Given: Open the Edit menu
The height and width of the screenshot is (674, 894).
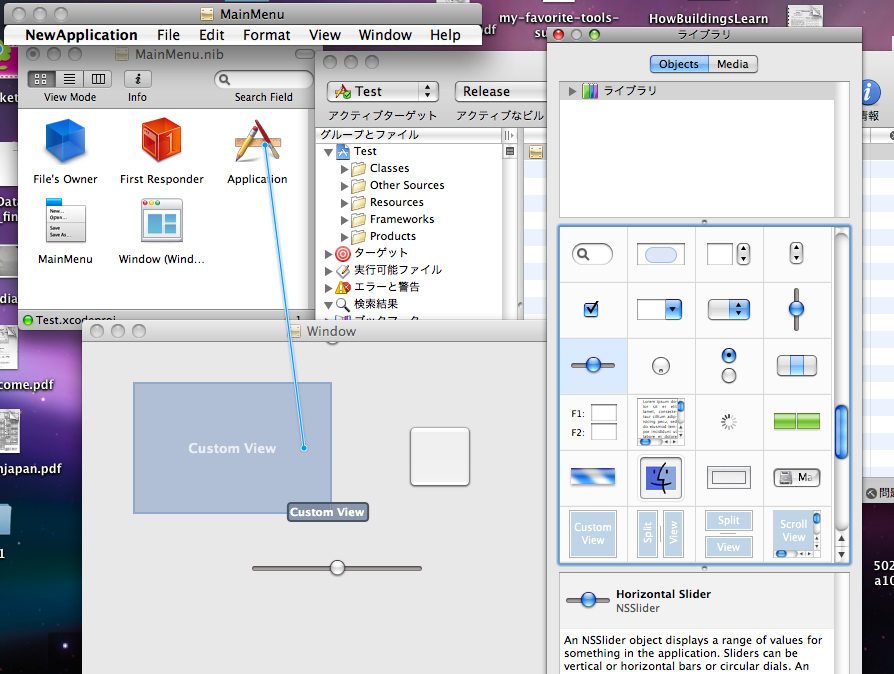Looking at the screenshot, I should (x=212, y=35).
